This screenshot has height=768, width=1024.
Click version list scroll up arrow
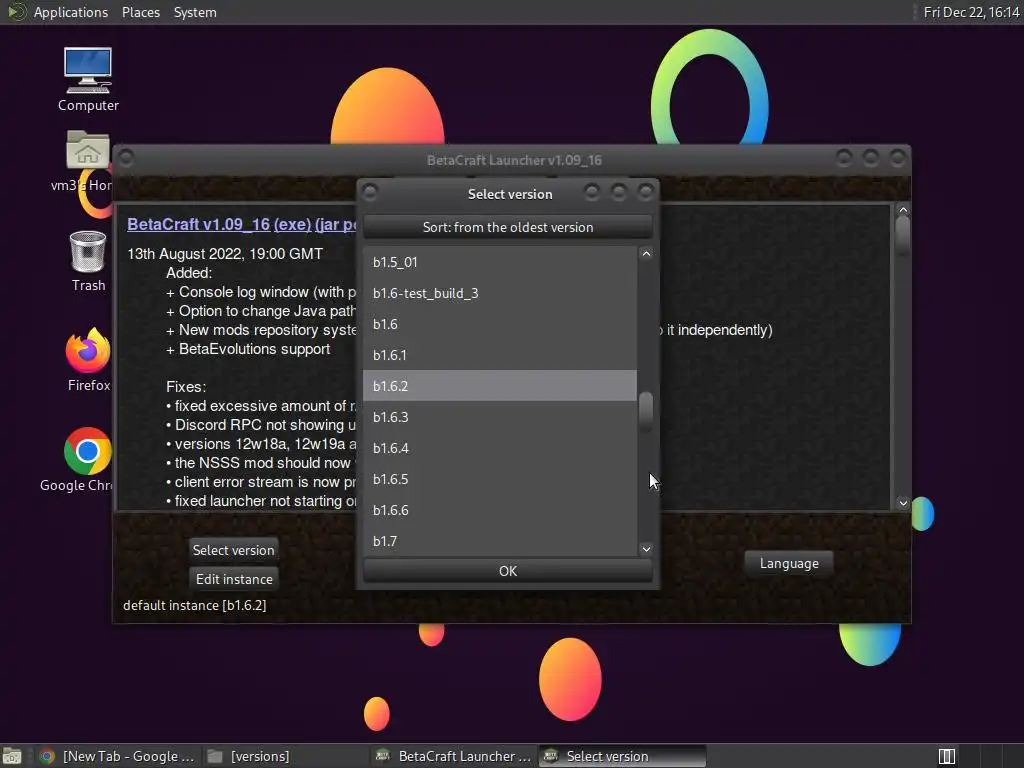(x=646, y=253)
